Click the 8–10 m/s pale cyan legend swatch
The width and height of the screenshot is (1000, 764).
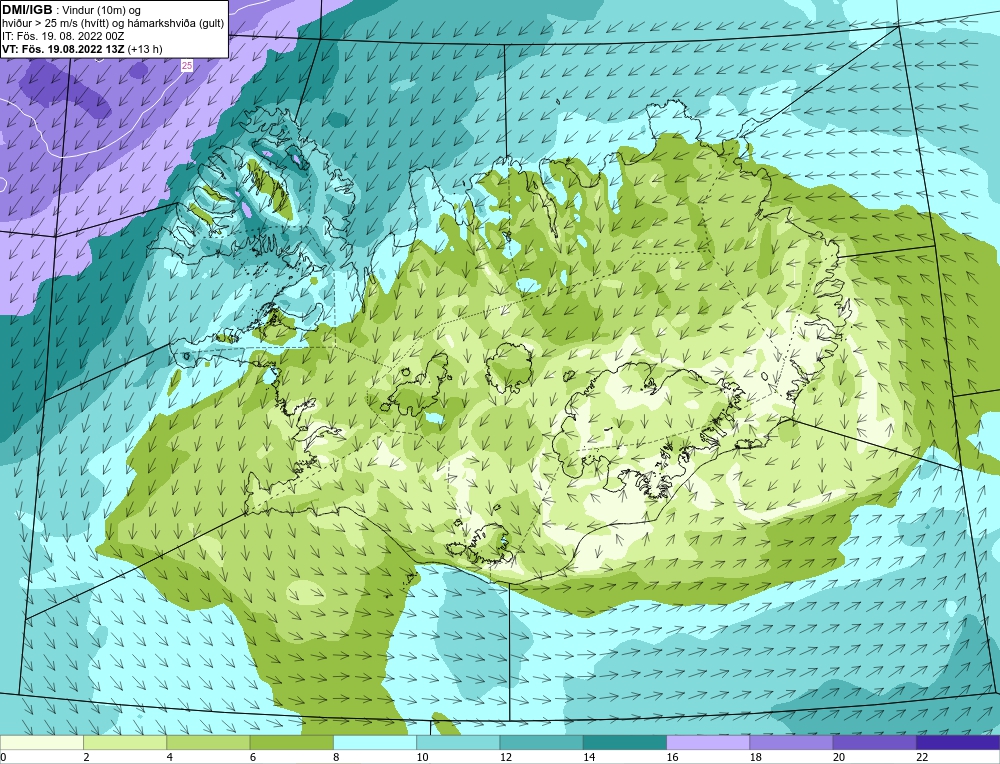[375, 742]
